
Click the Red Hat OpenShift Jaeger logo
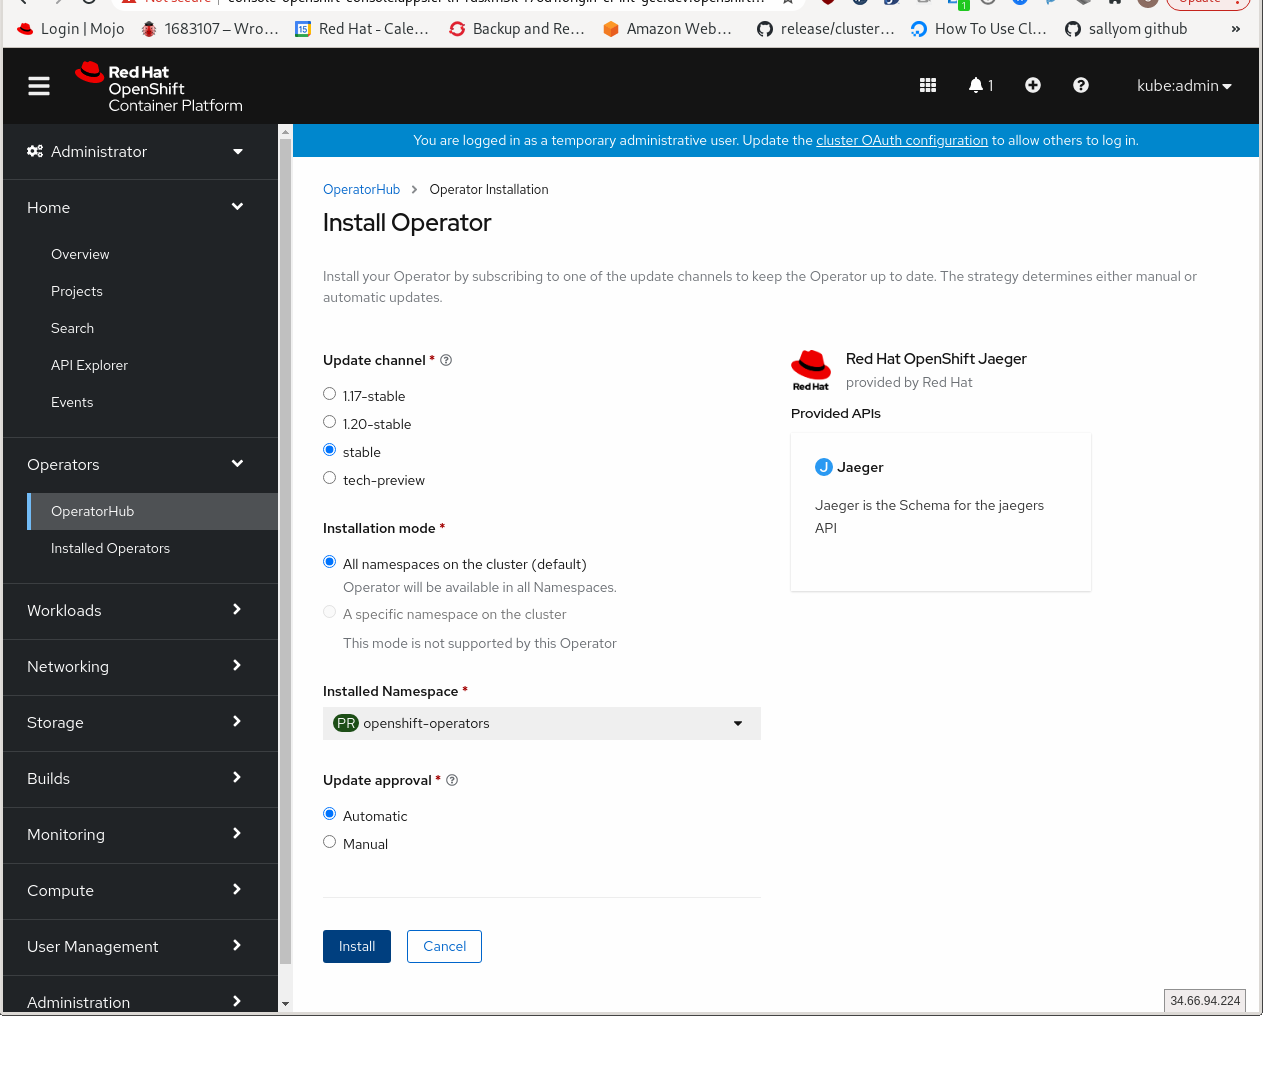pyautogui.click(x=811, y=370)
